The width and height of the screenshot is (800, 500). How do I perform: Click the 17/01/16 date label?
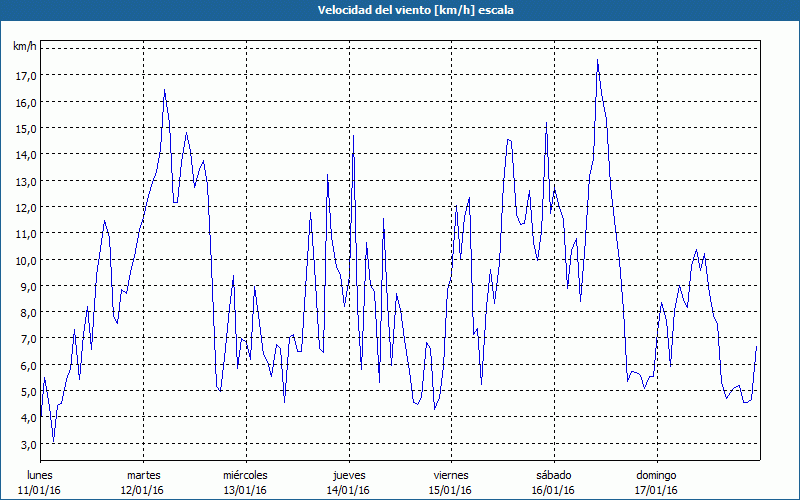click(x=656, y=490)
